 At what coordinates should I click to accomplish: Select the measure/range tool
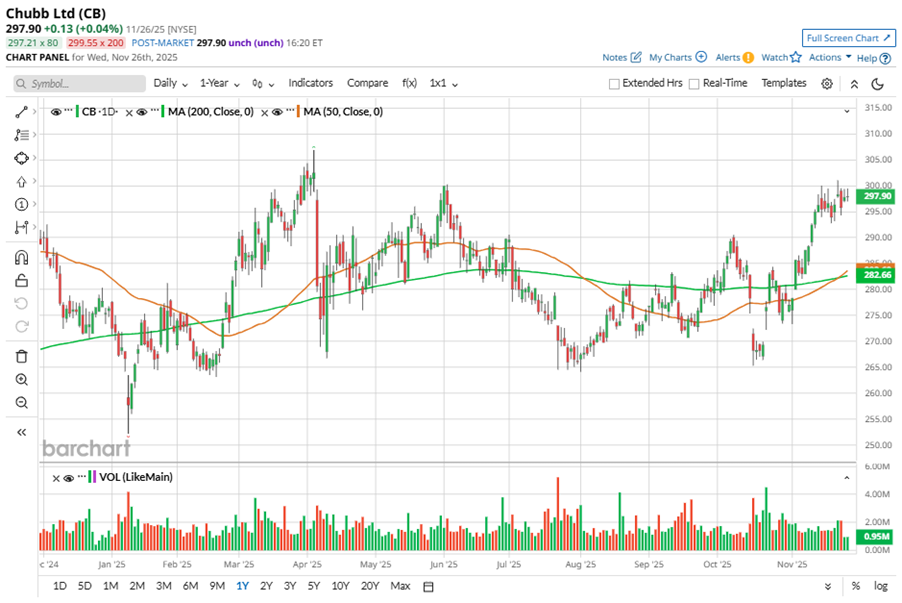pyautogui.click(x=21, y=228)
